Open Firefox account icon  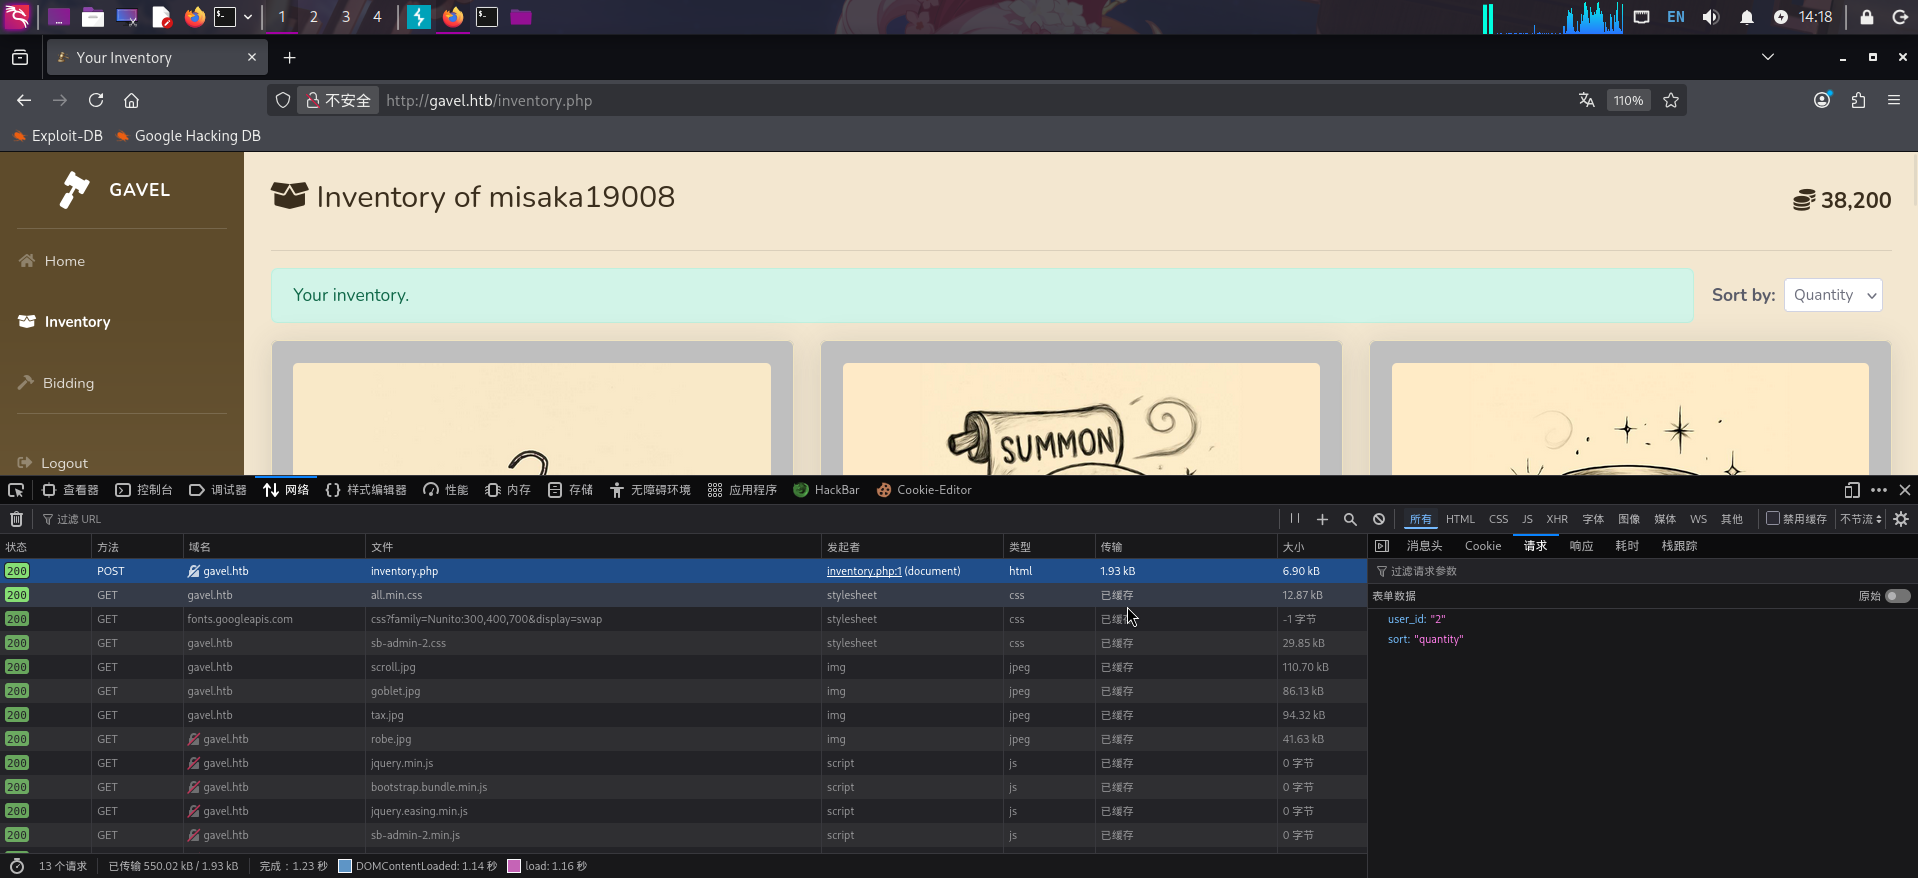pos(1822,100)
